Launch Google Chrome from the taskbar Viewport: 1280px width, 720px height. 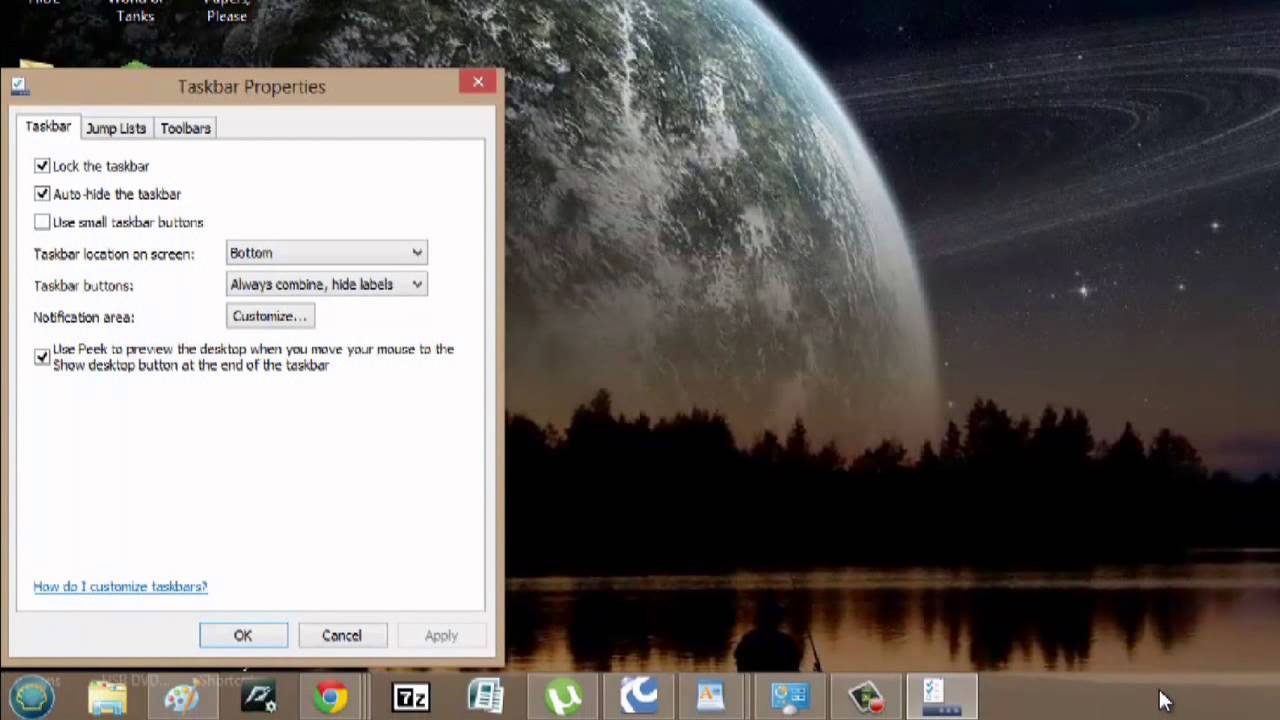click(331, 697)
